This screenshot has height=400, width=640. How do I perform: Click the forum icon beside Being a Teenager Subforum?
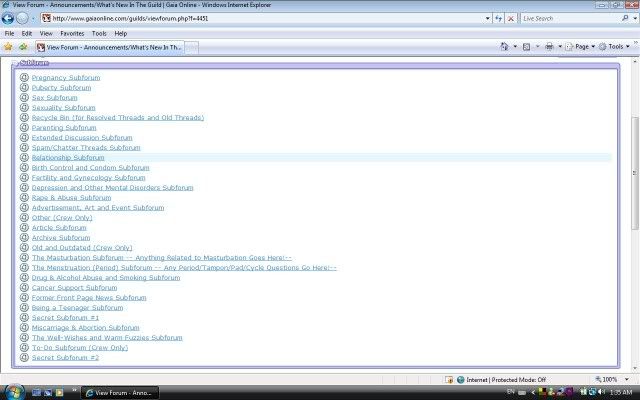24,307
